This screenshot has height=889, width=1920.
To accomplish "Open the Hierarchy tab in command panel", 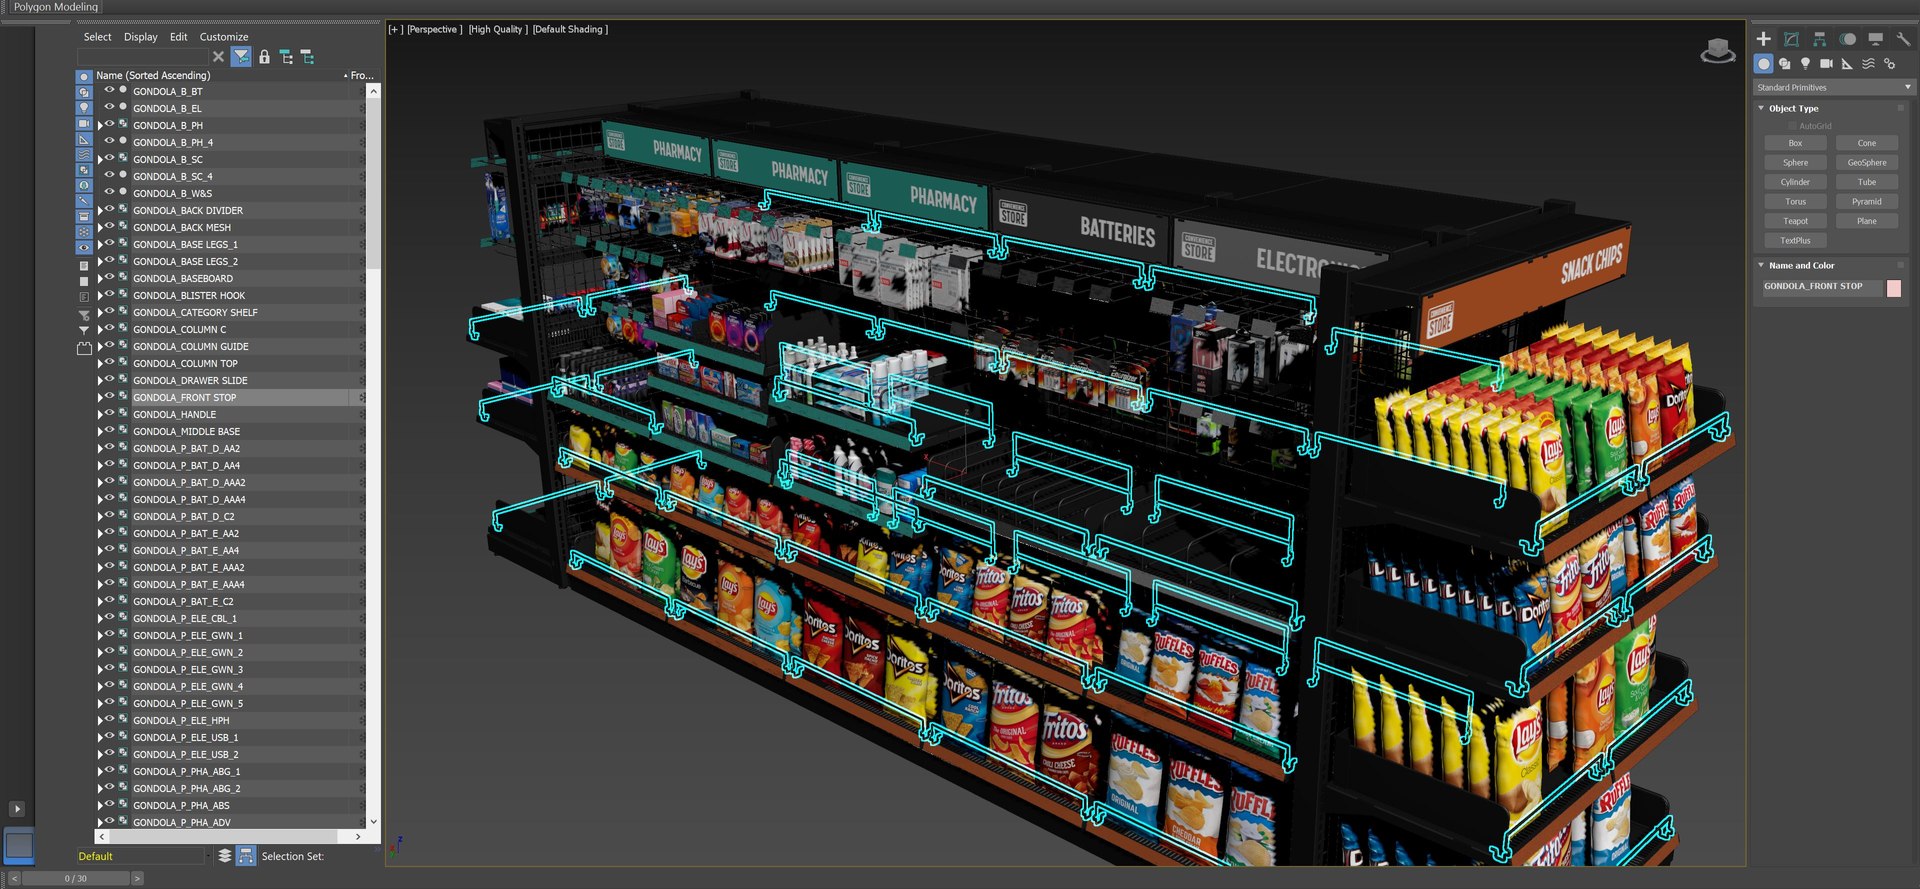I will click(1819, 39).
